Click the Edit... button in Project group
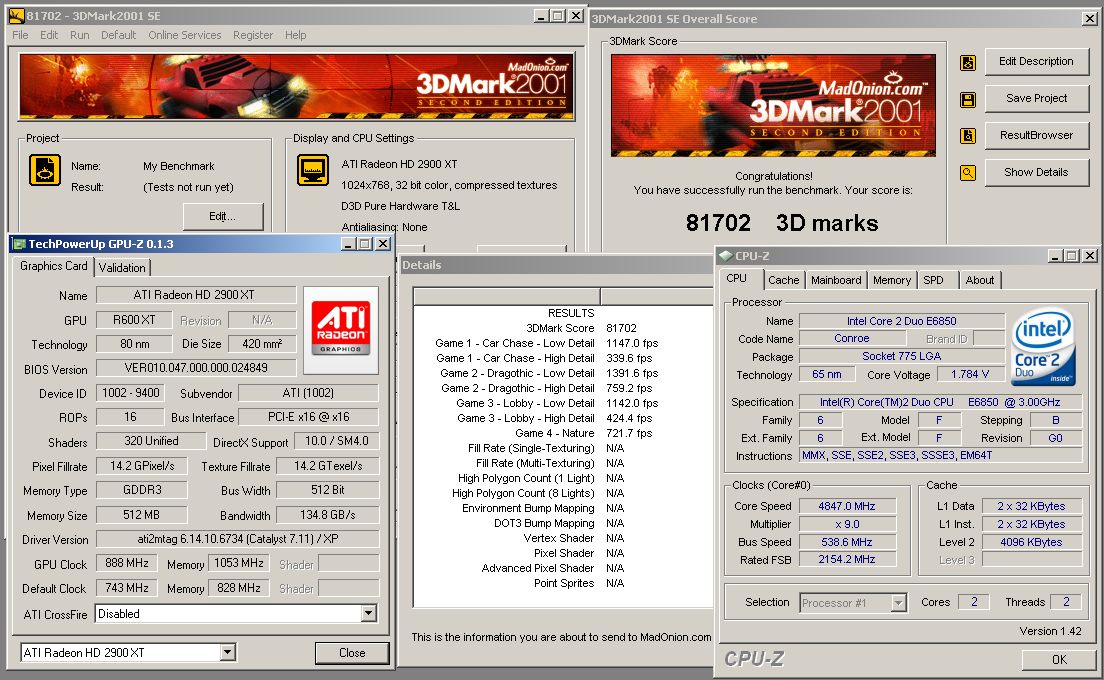Image resolution: width=1104 pixels, height=680 pixels. 222,216
